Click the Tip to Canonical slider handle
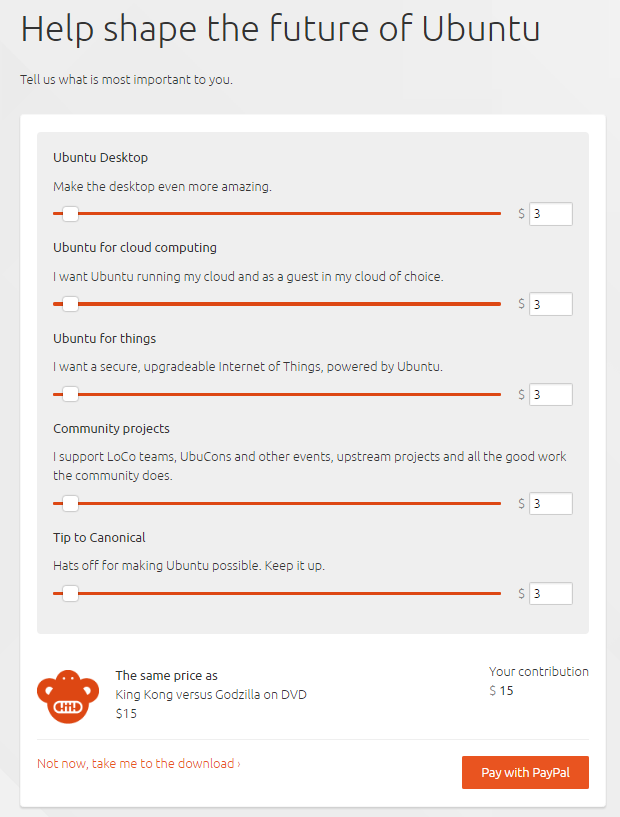 pos(70,594)
